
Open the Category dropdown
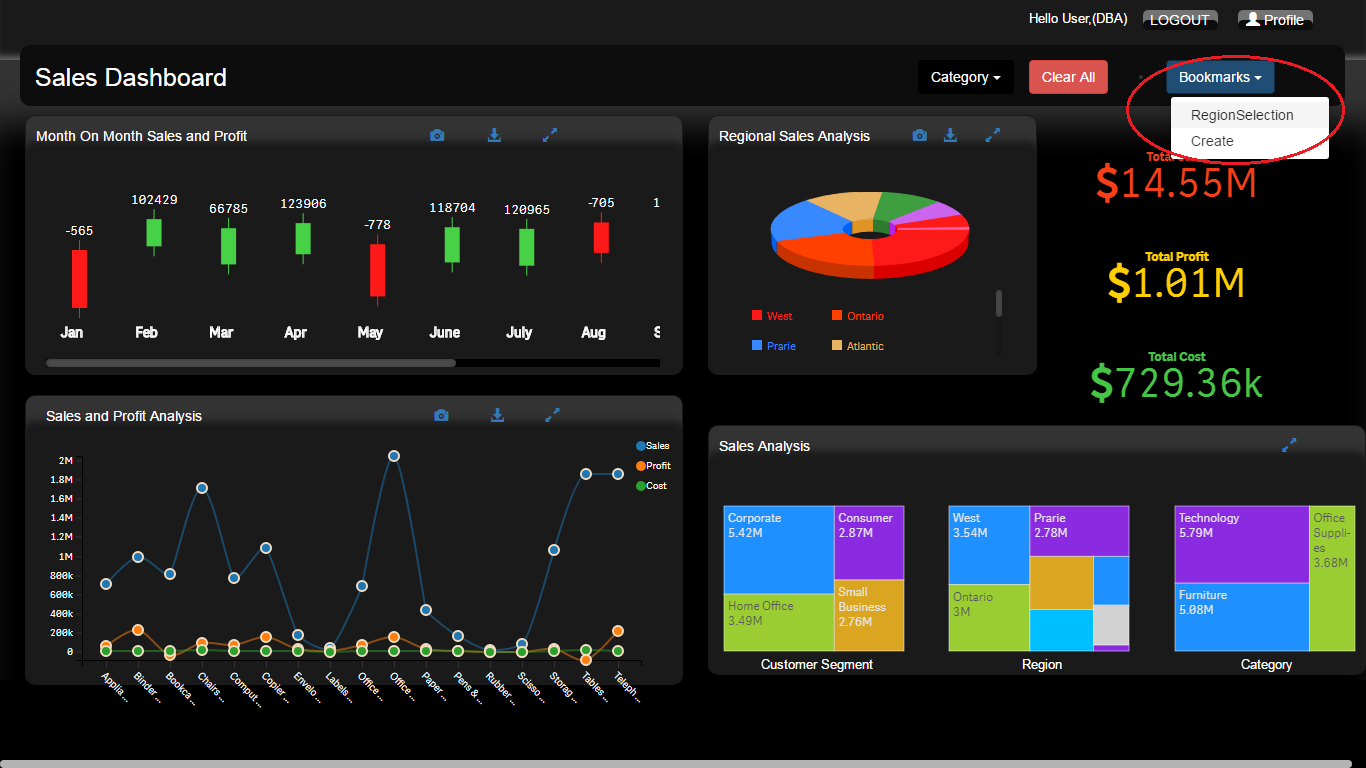(965, 77)
